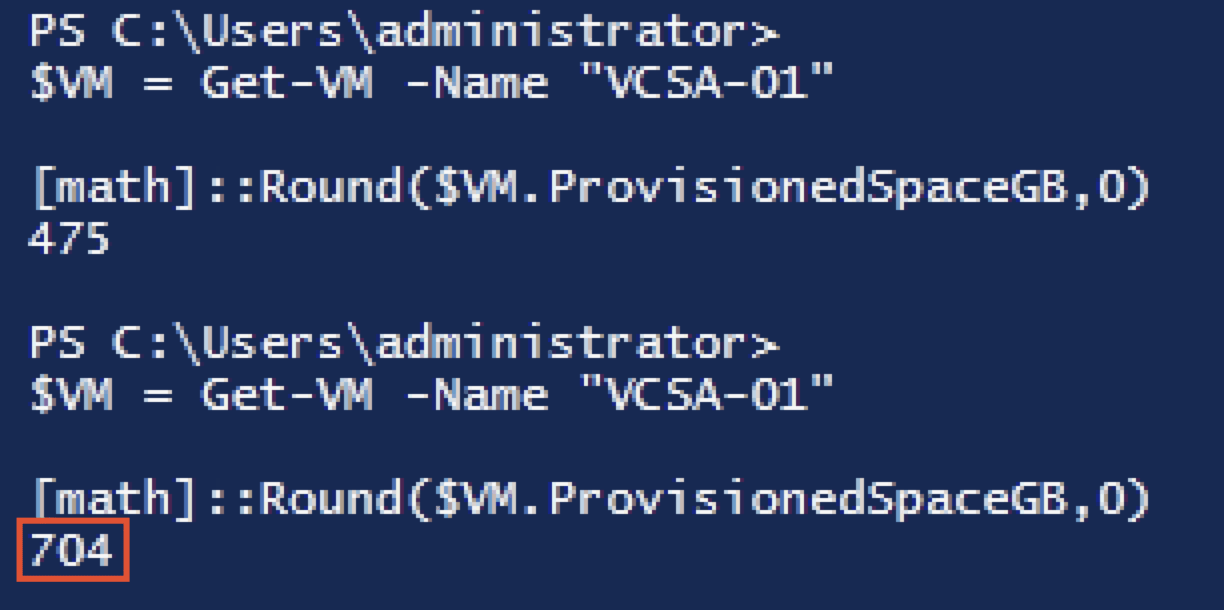Click the 475 output value

click(71, 237)
